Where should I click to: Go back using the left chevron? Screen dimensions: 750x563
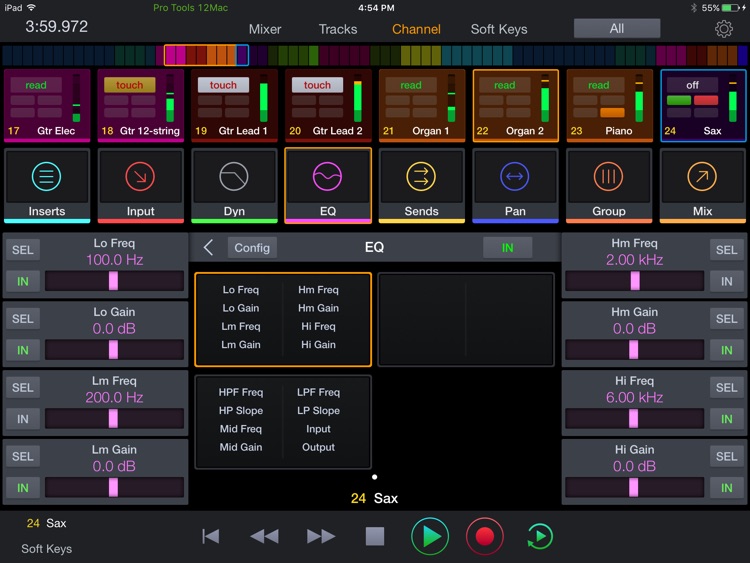click(208, 248)
